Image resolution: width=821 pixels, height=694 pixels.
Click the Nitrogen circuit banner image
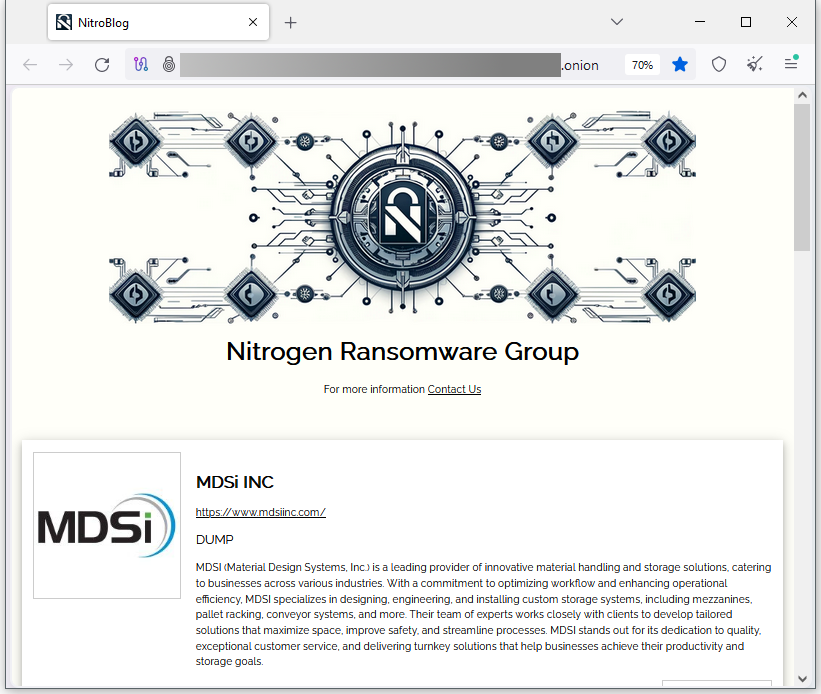click(402, 217)
